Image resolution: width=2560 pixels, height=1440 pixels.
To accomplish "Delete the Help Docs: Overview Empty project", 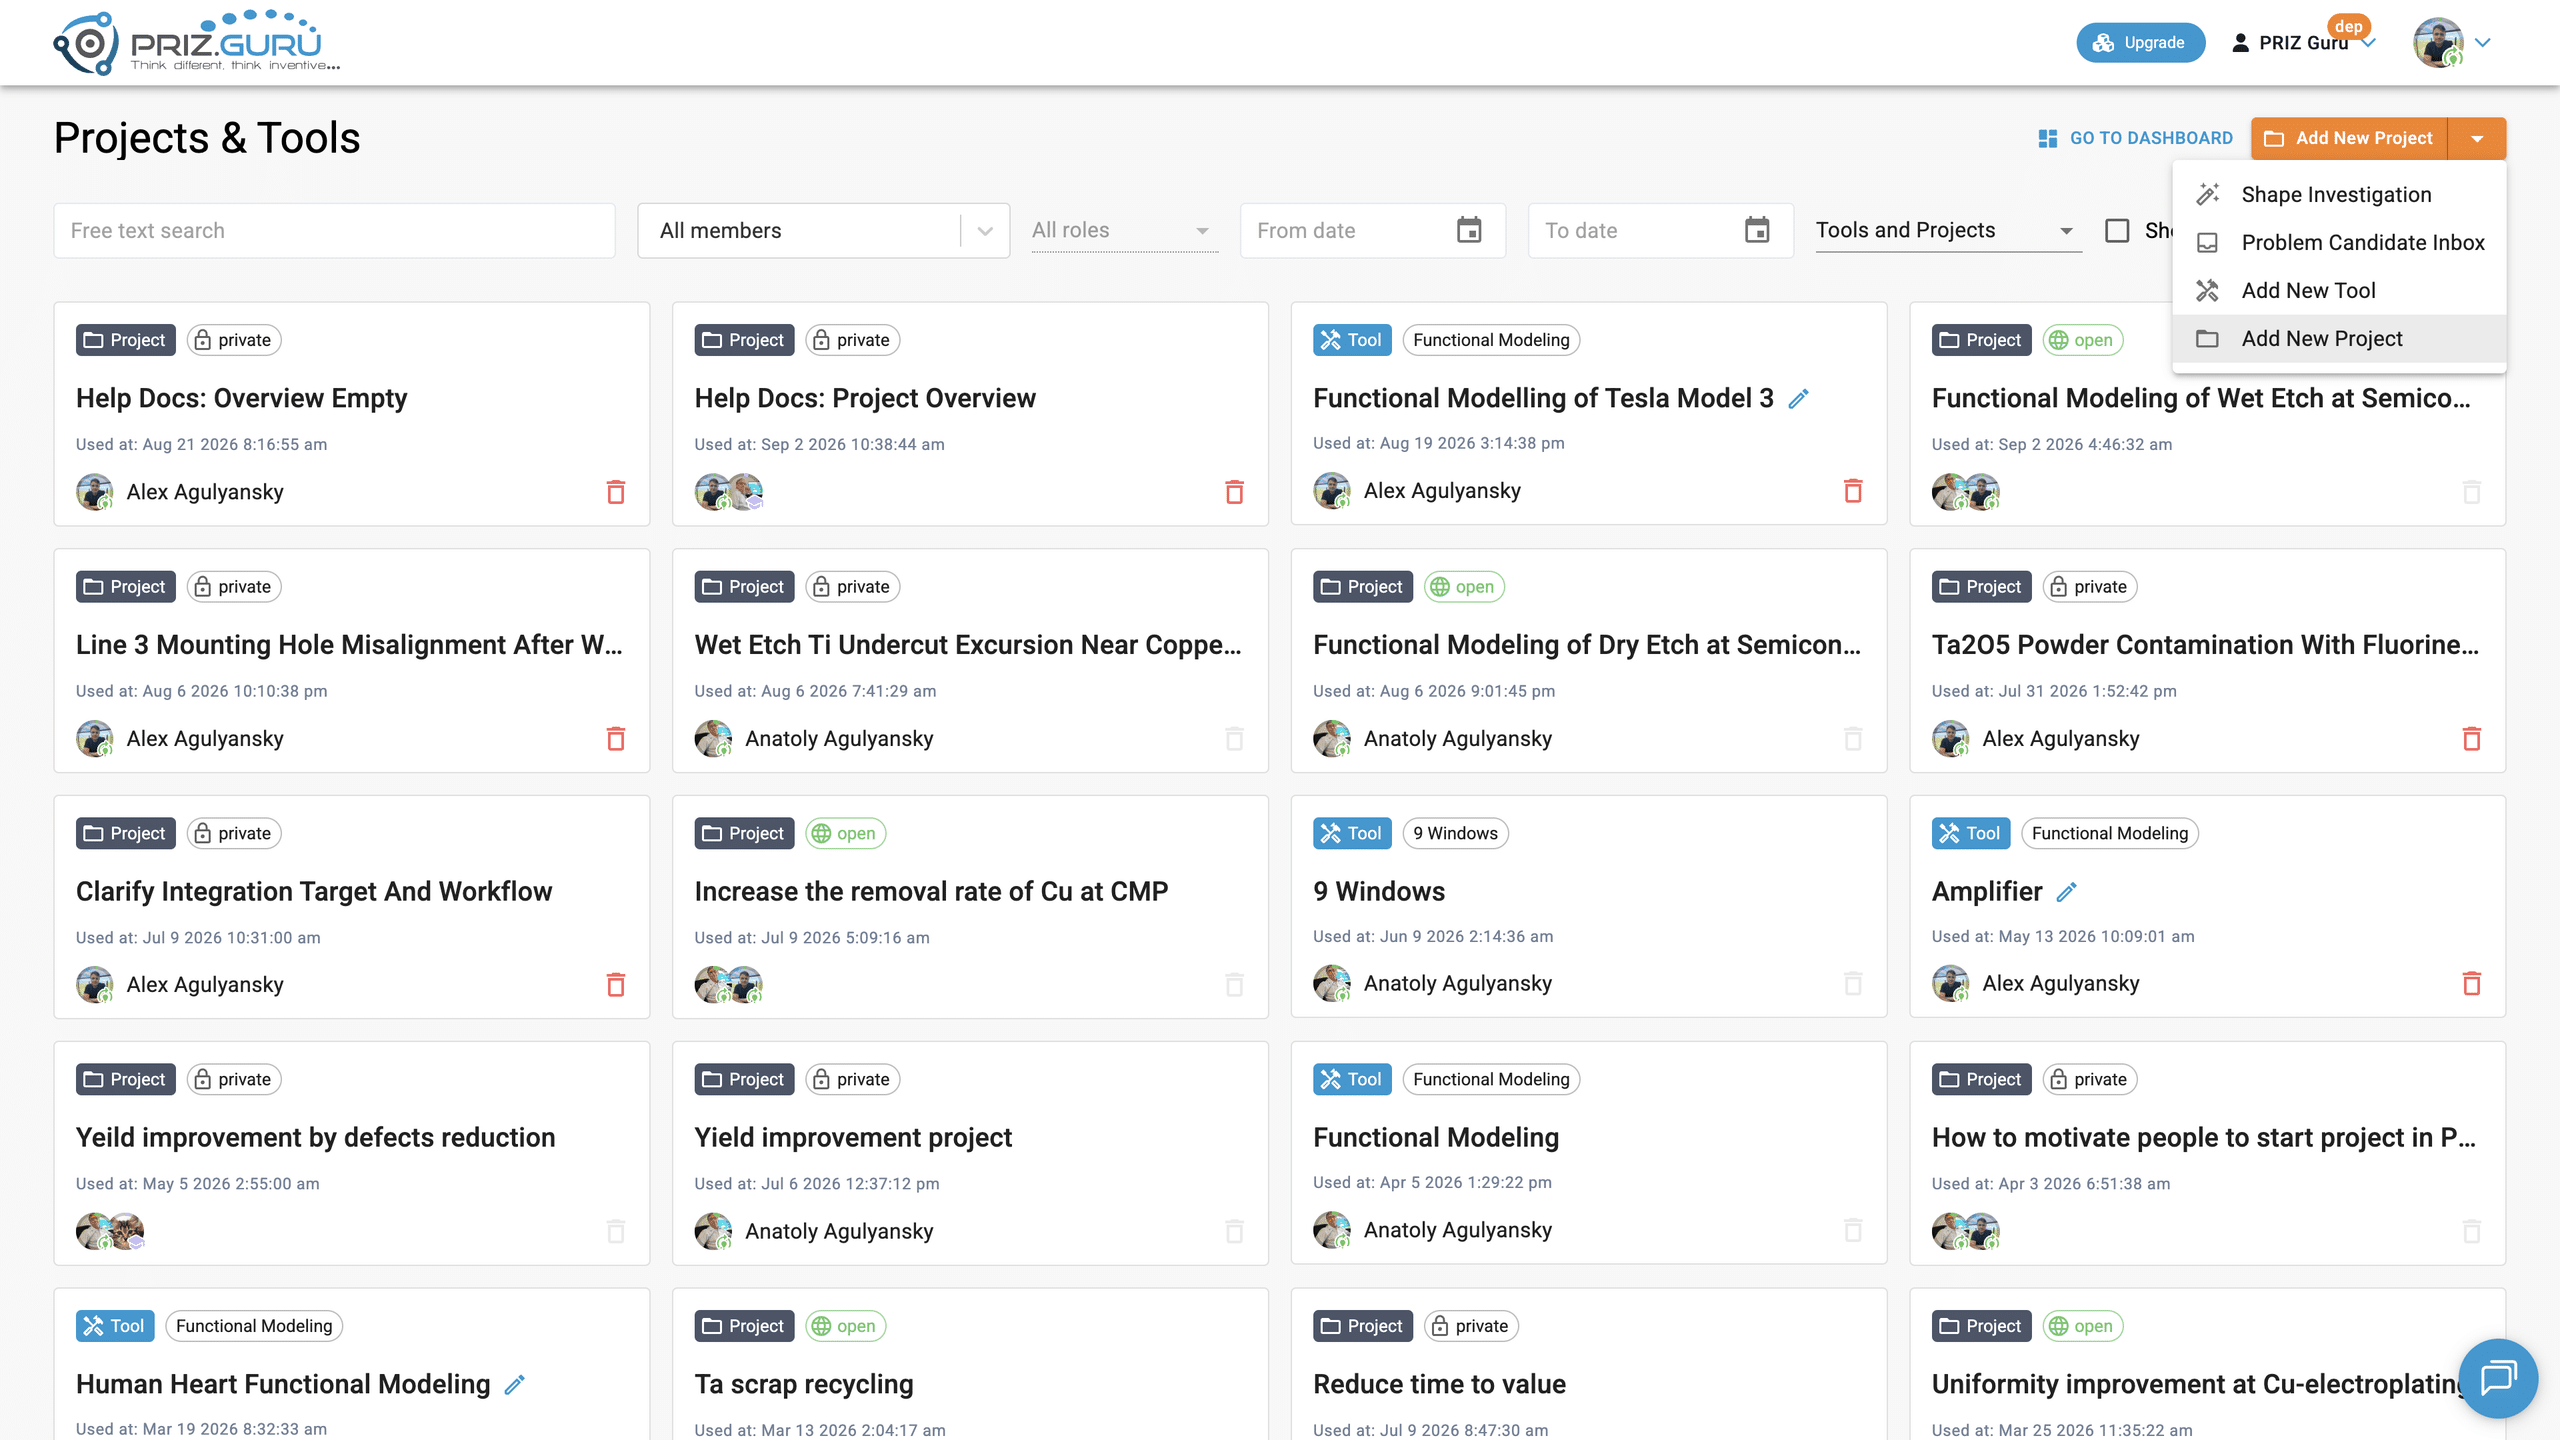I will pyautogui.click(x=616, y=492).
